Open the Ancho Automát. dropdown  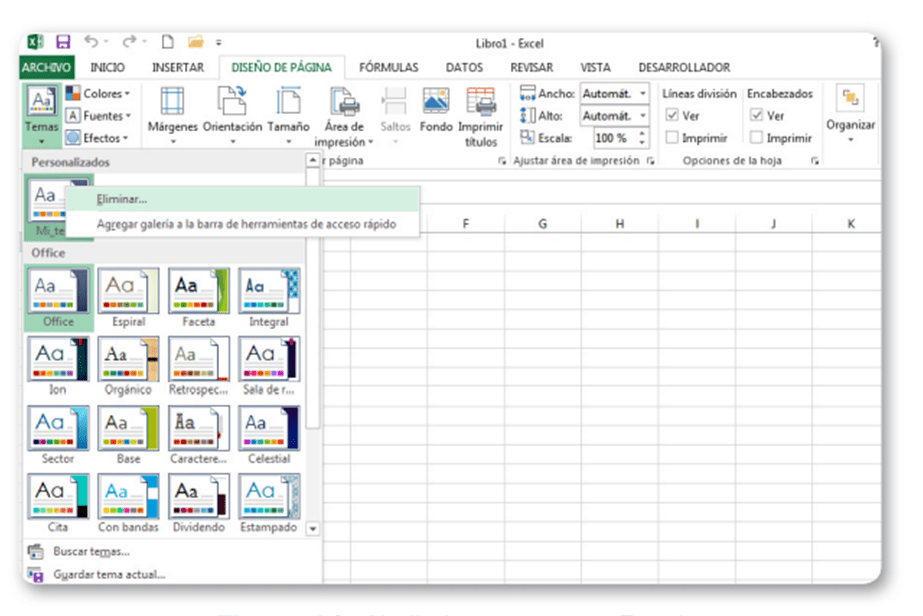[642, 94]
